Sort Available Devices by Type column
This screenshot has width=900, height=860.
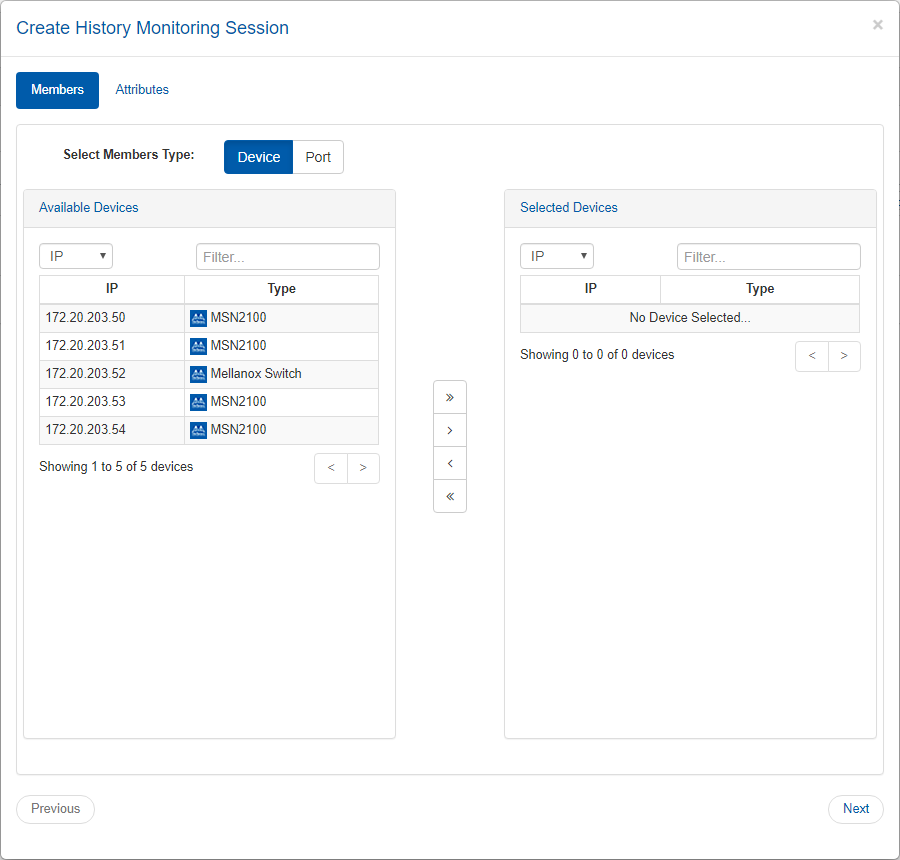click(281, 289)
